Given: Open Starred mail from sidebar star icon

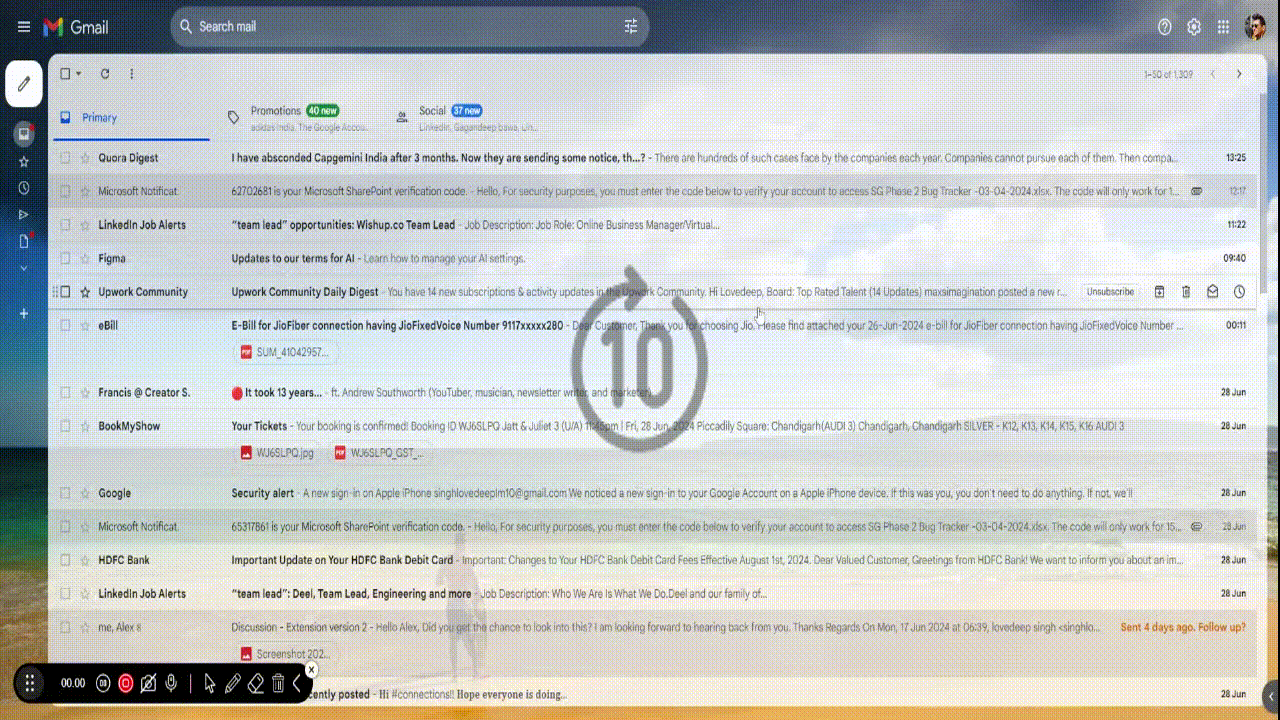Looking at the screenshot, I should [24, 161].
